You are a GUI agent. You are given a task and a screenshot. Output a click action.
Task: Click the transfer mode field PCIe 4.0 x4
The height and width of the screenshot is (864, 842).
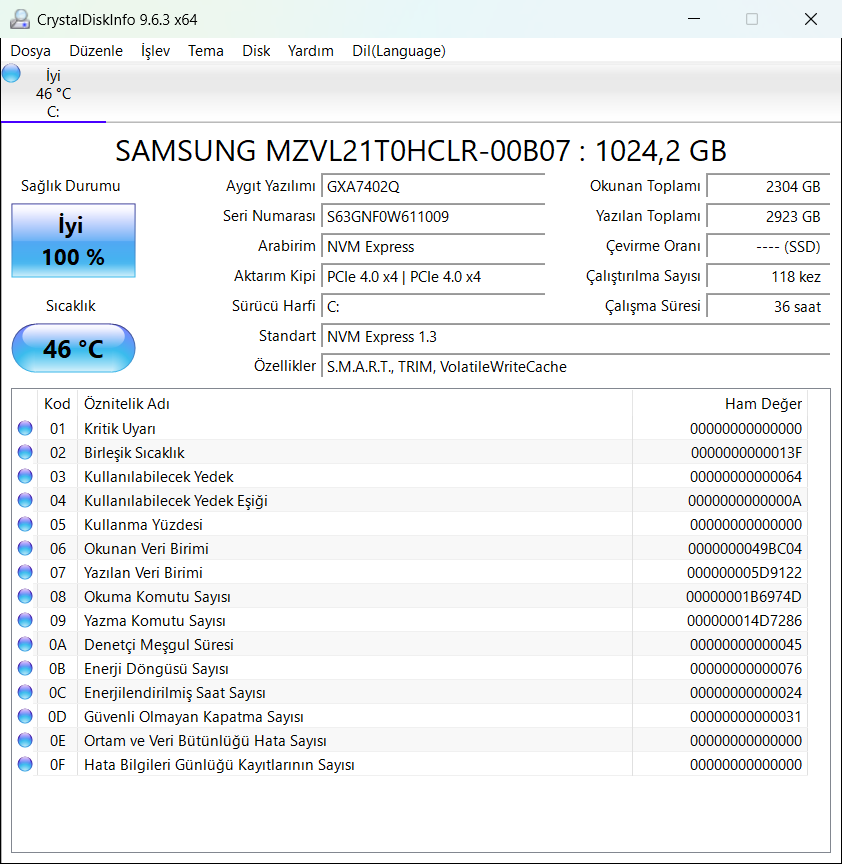tap(433, 277)
